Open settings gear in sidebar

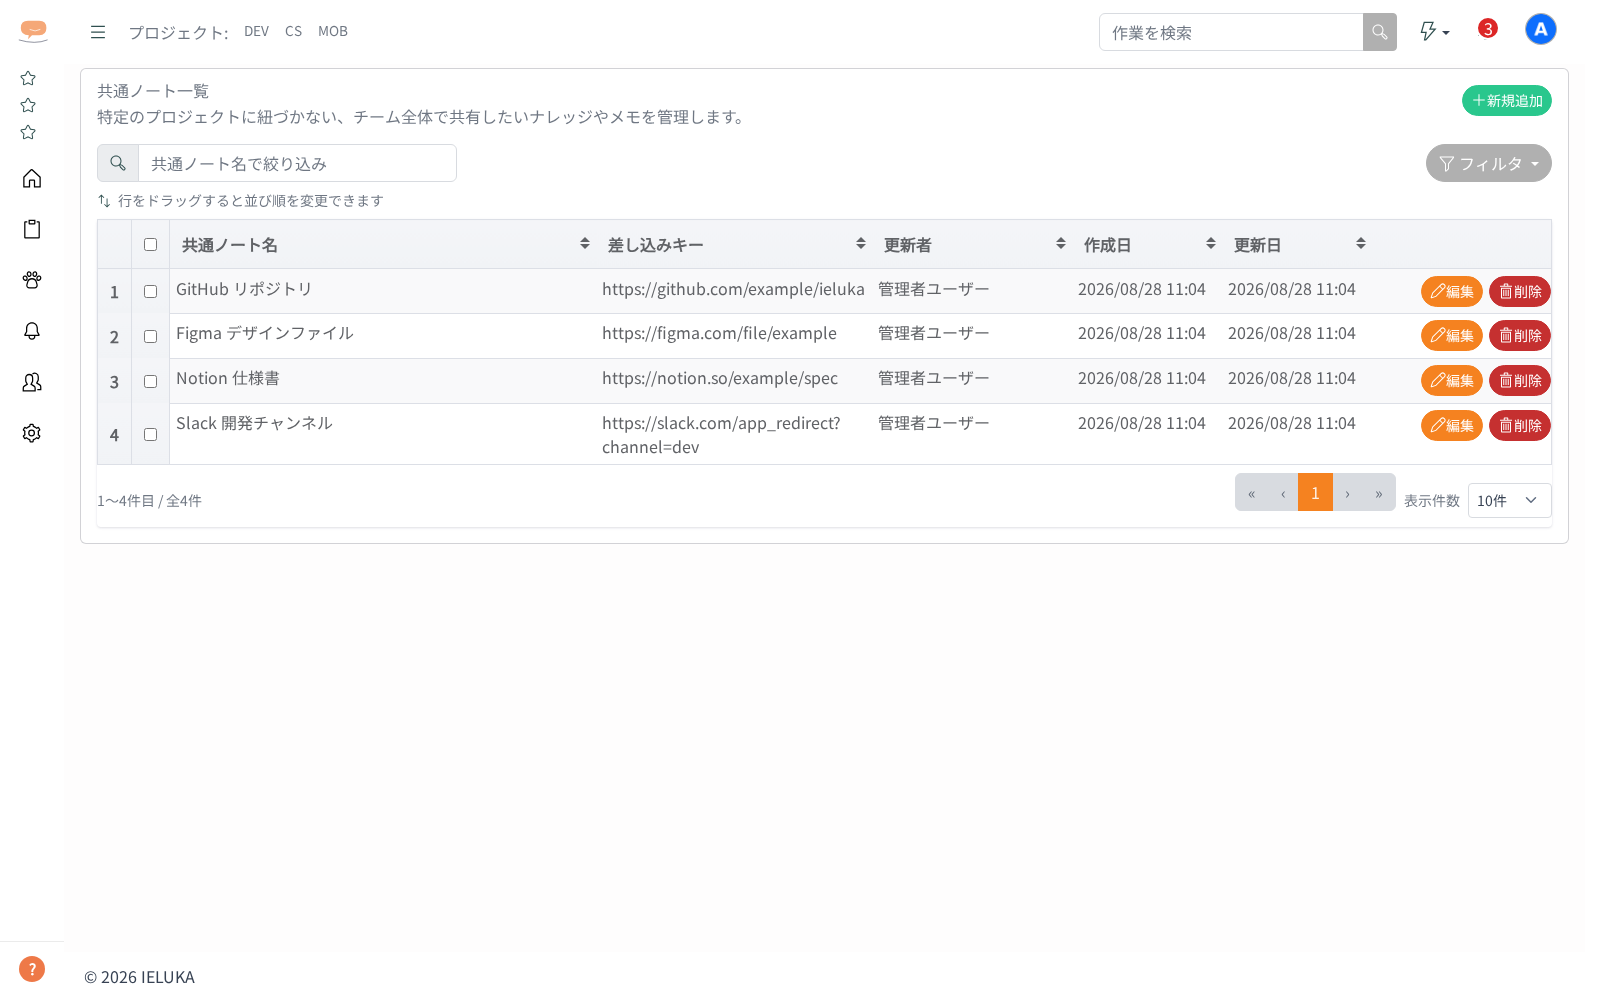[32, 433]
